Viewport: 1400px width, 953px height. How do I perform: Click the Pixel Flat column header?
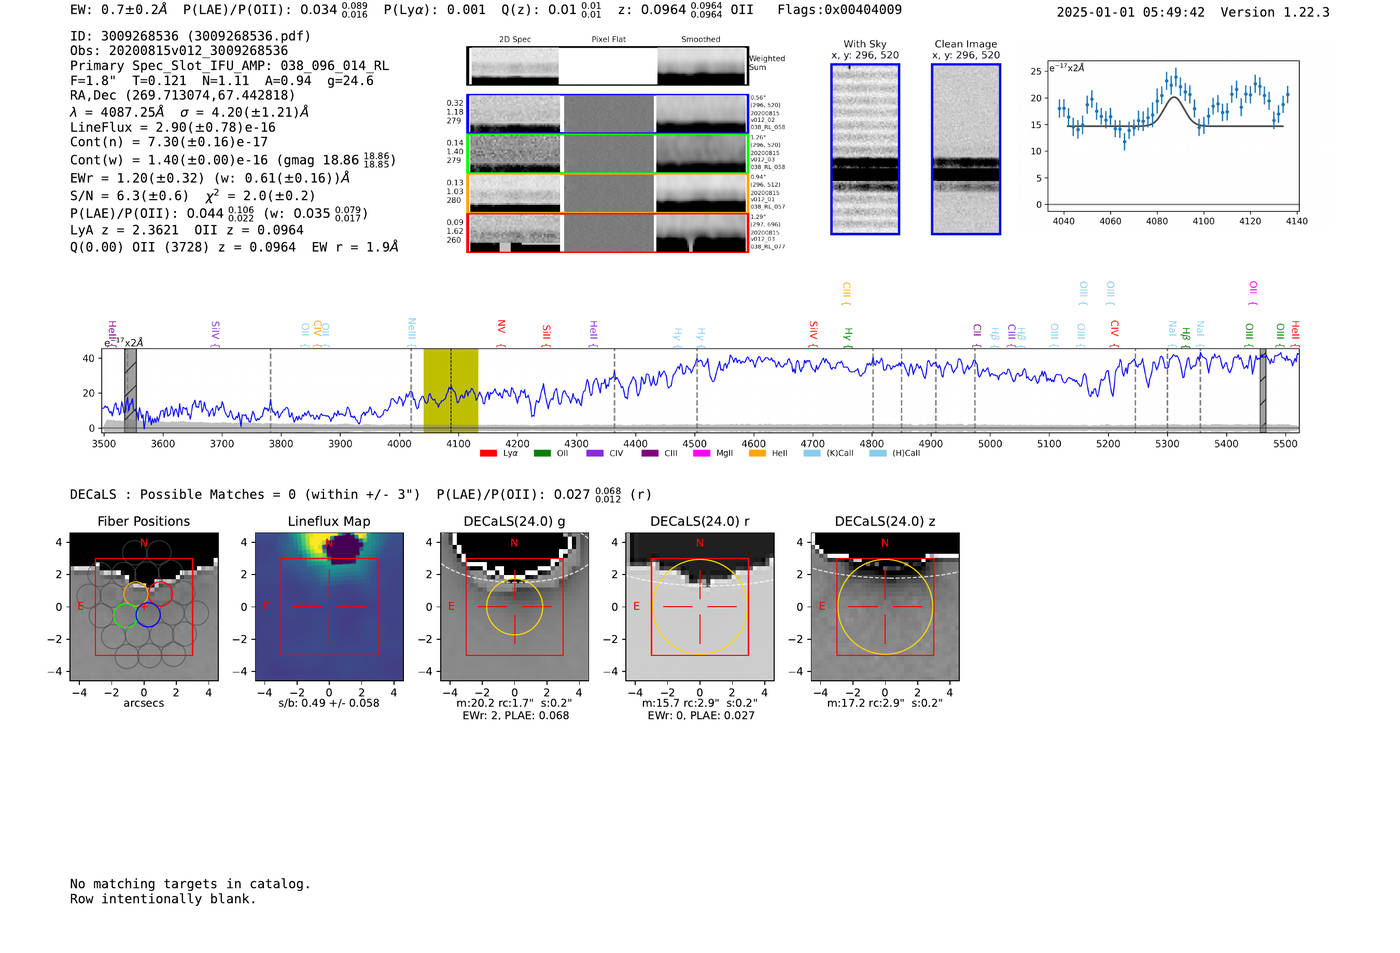click(x=608, y=40)
